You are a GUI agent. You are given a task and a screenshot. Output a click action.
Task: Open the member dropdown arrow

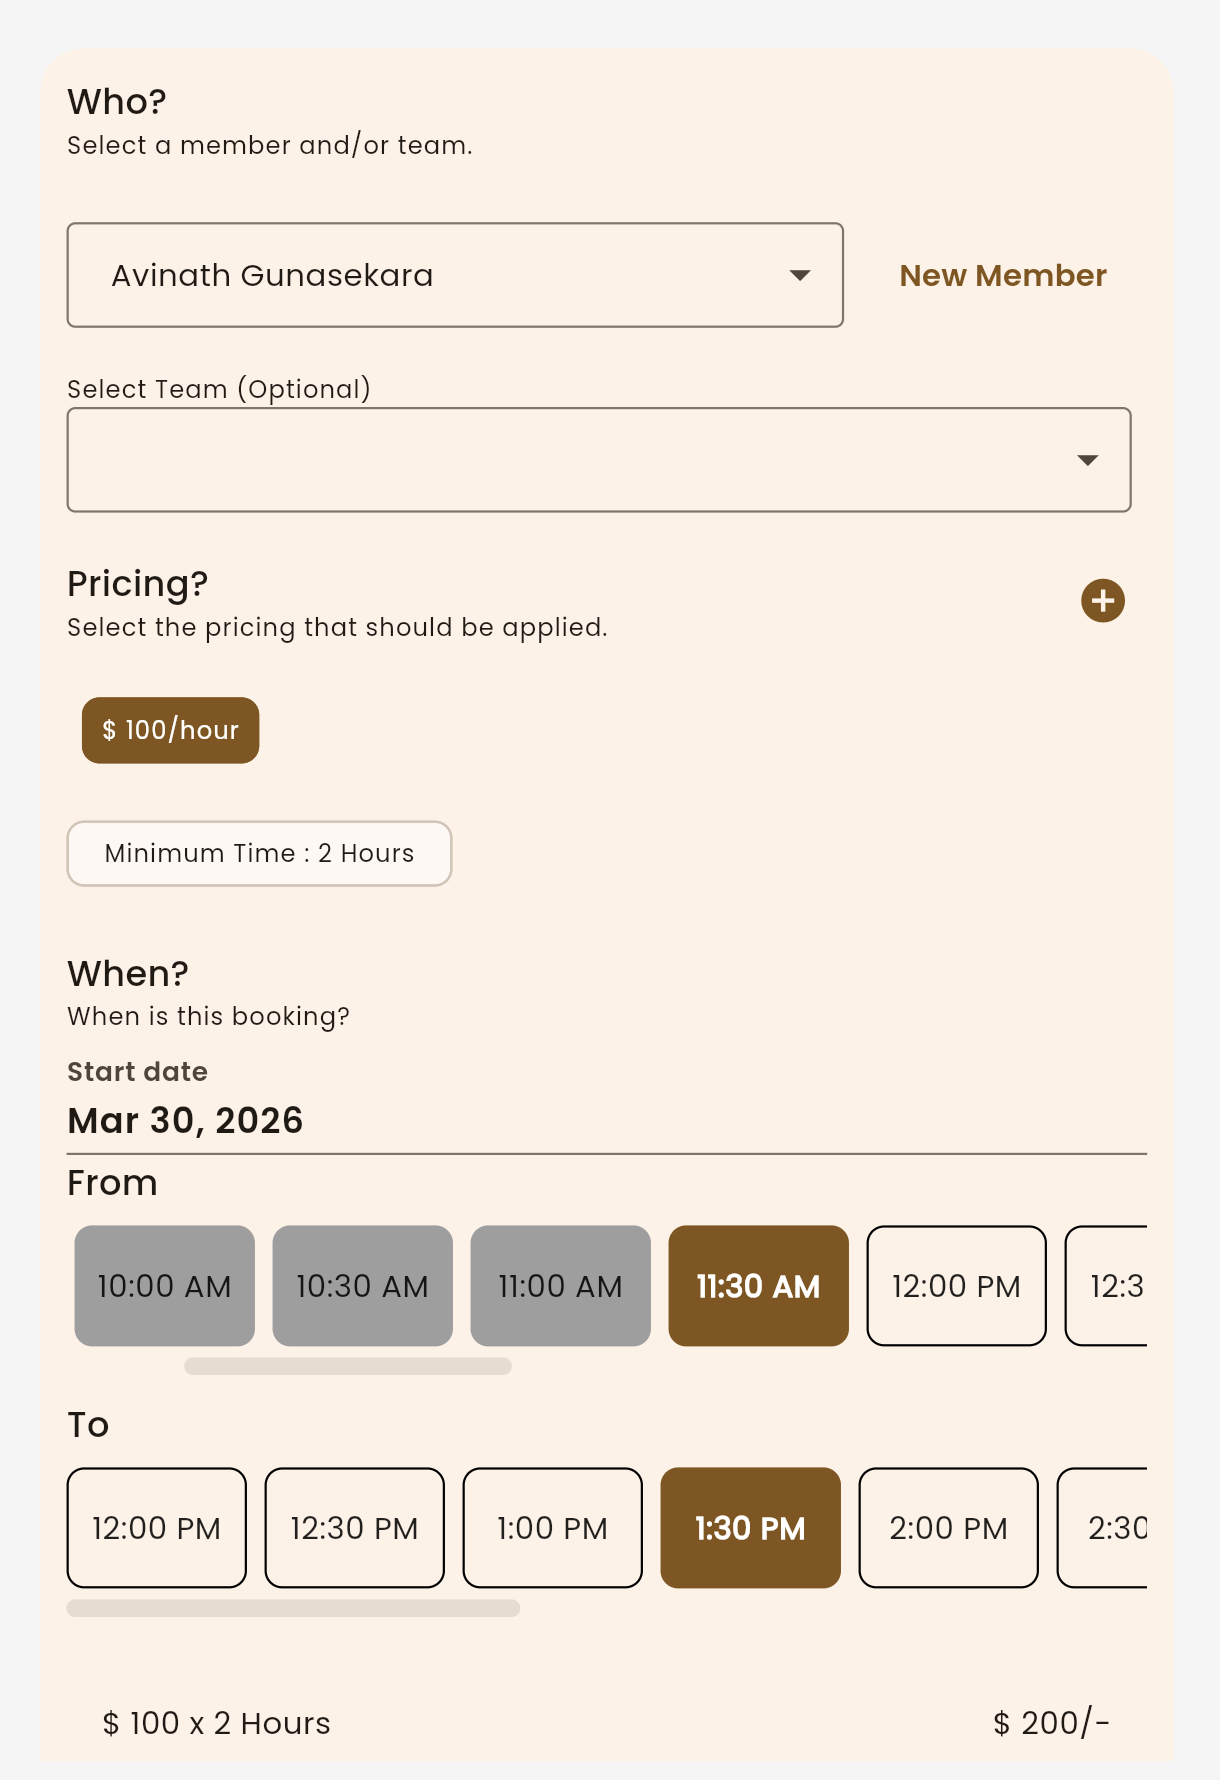(x=799, y=275)
